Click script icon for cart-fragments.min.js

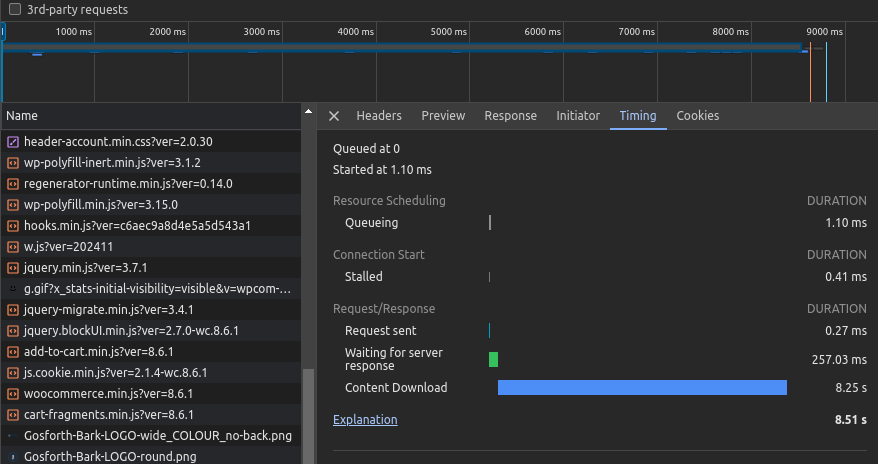13,415
